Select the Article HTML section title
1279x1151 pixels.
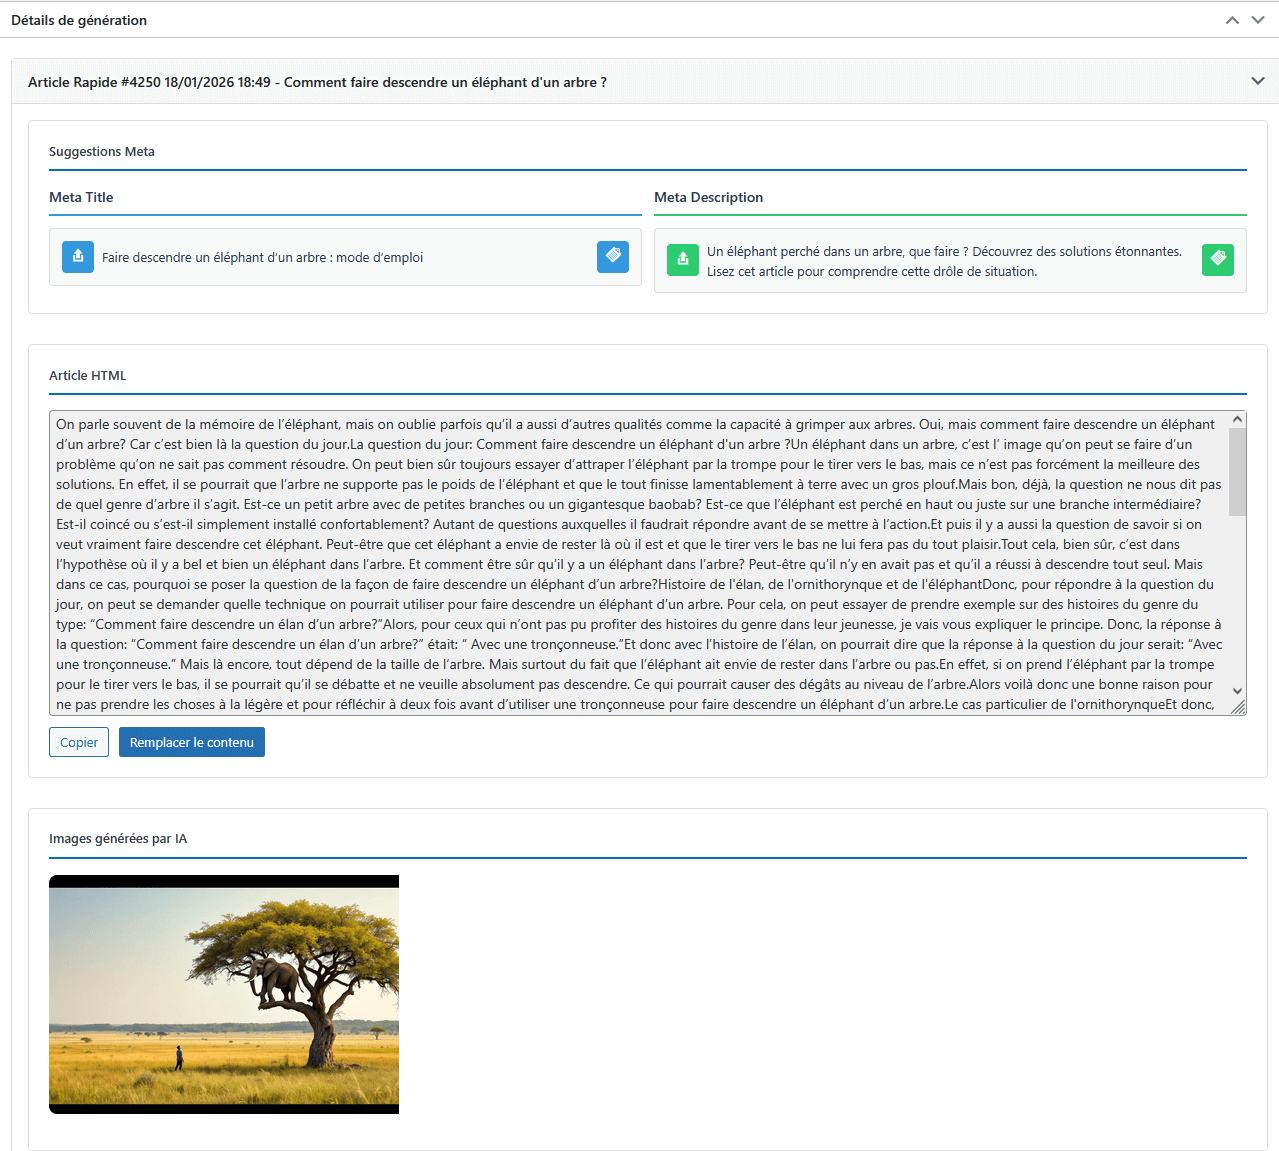(87, 375)
